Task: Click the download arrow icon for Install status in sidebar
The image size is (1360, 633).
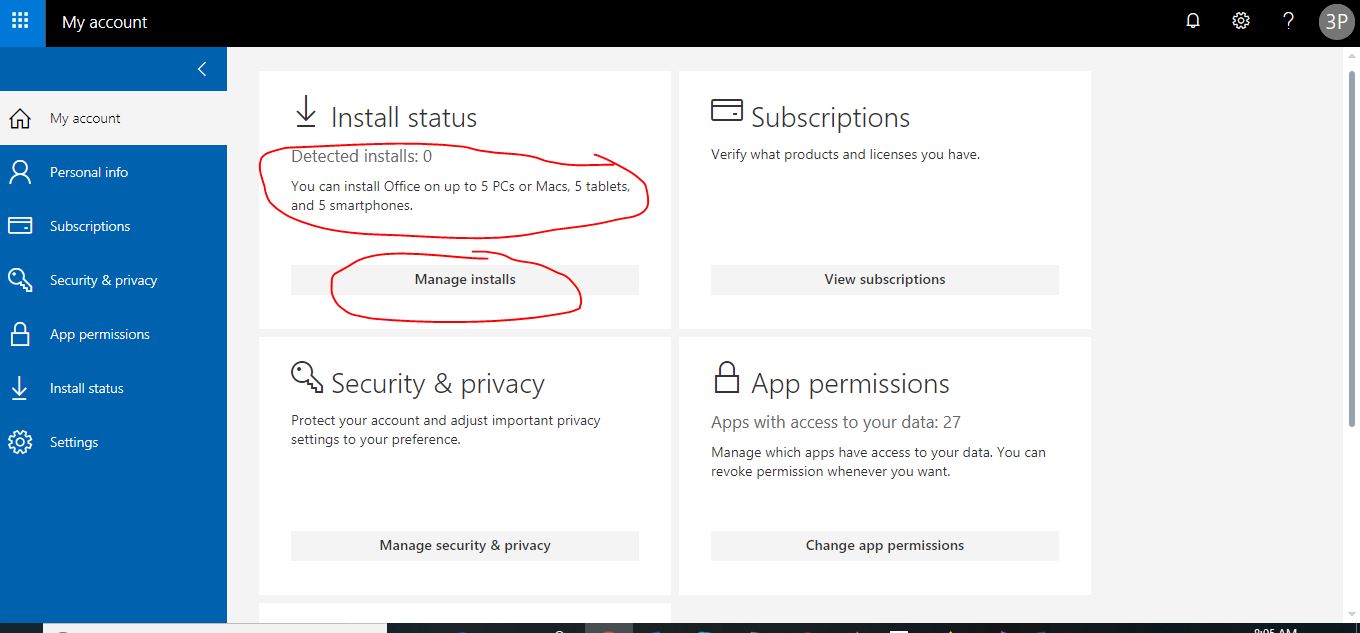Action: [x=20, y=388]
